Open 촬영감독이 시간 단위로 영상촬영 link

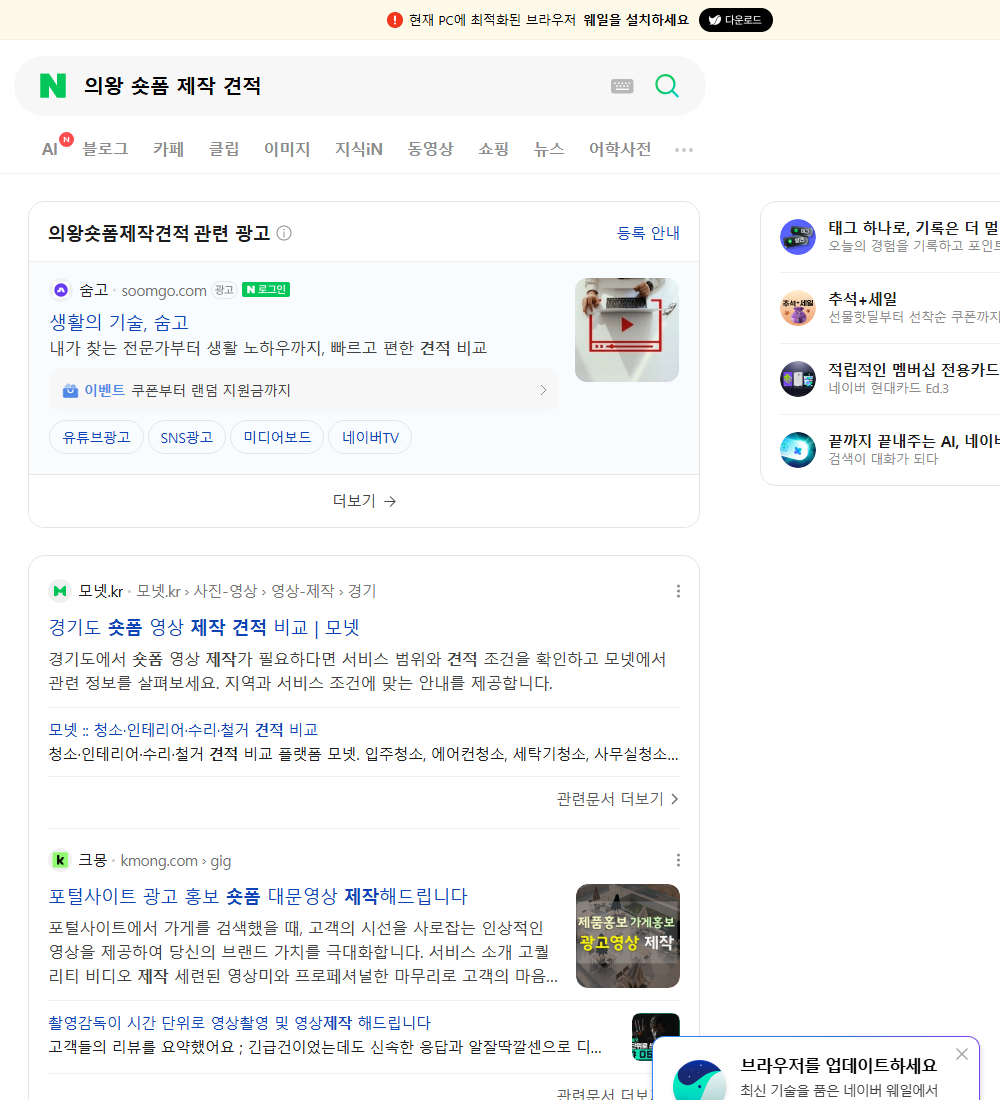click(x=239, y=1023)
